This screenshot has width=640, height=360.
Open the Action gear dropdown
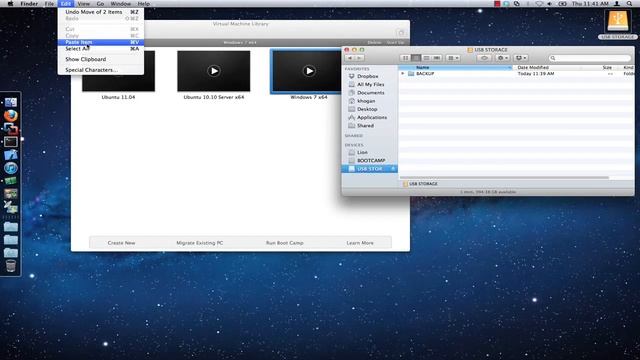502,58
